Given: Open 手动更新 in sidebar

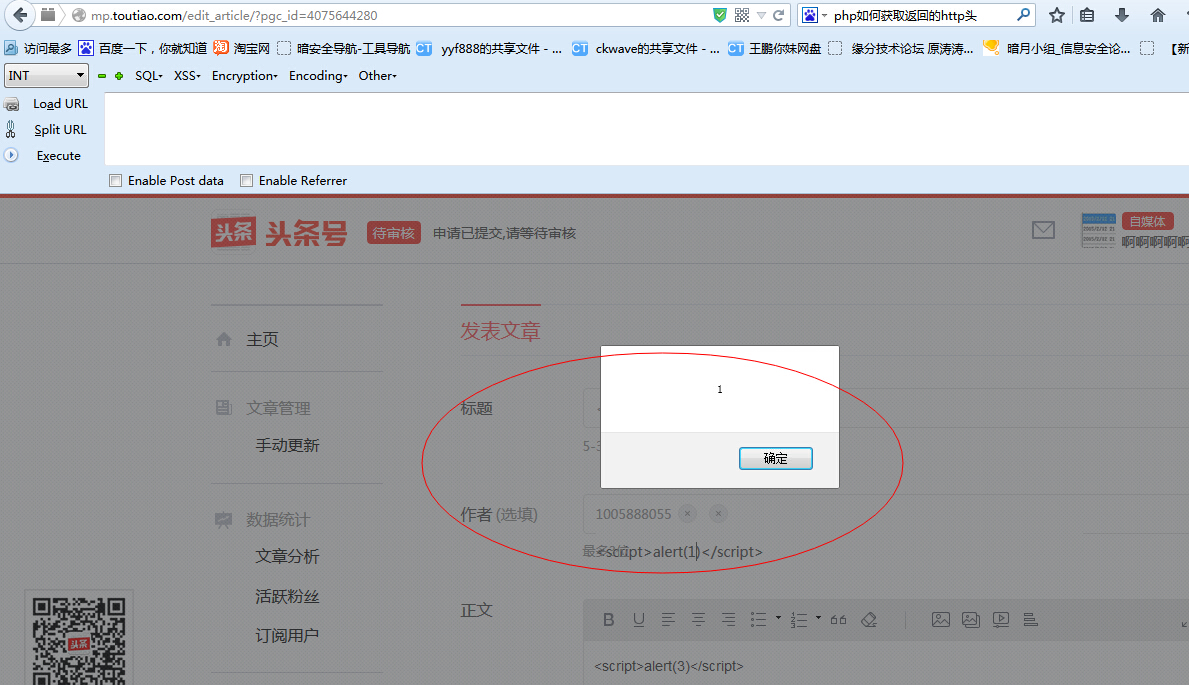Looking at the screenshot, I should tap(287, 445).
